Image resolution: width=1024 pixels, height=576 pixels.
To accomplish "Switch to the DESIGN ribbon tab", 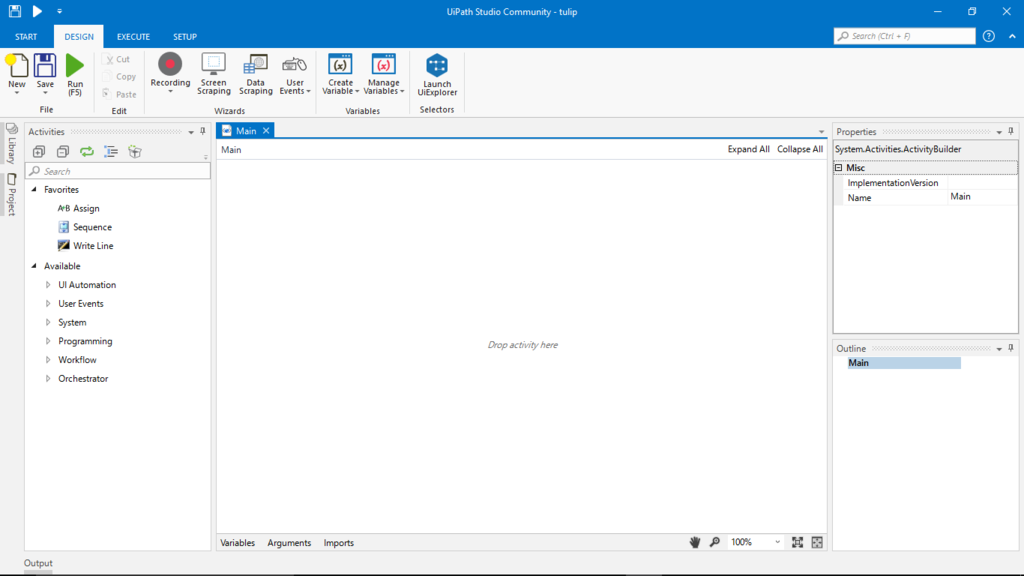I will (79, 37).
